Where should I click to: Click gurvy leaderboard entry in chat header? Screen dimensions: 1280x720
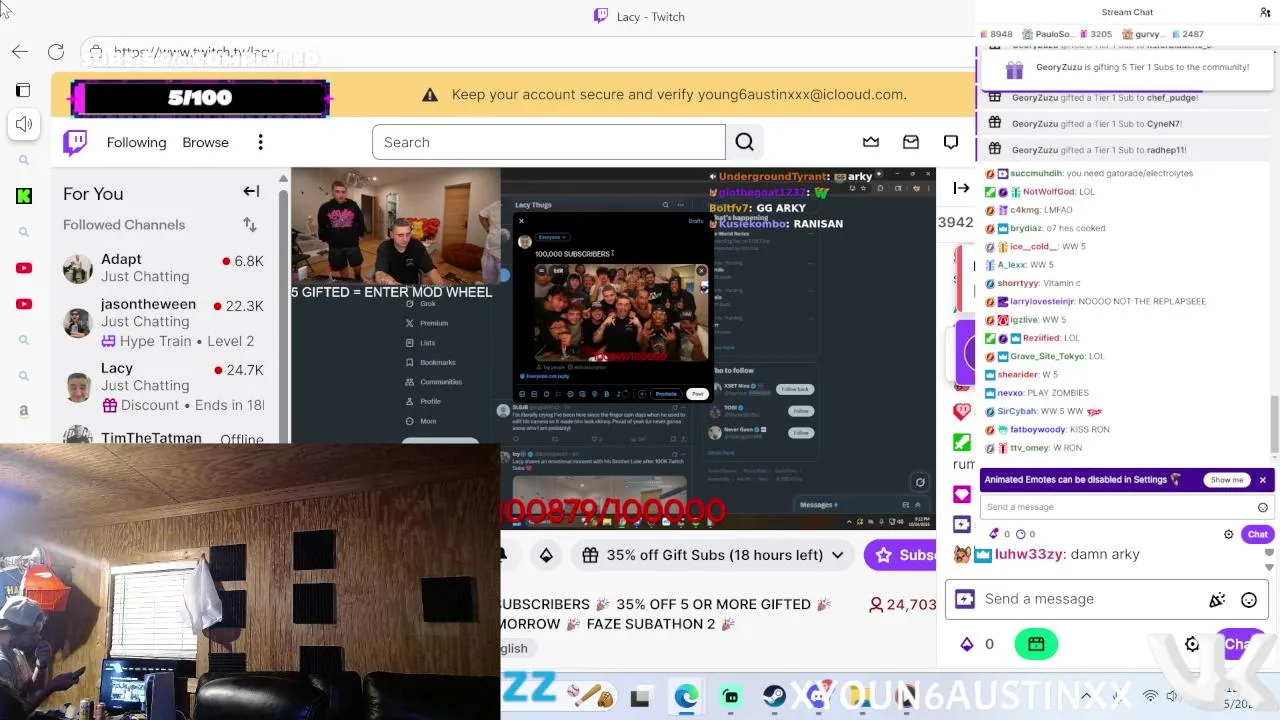tap(1142, 34)
